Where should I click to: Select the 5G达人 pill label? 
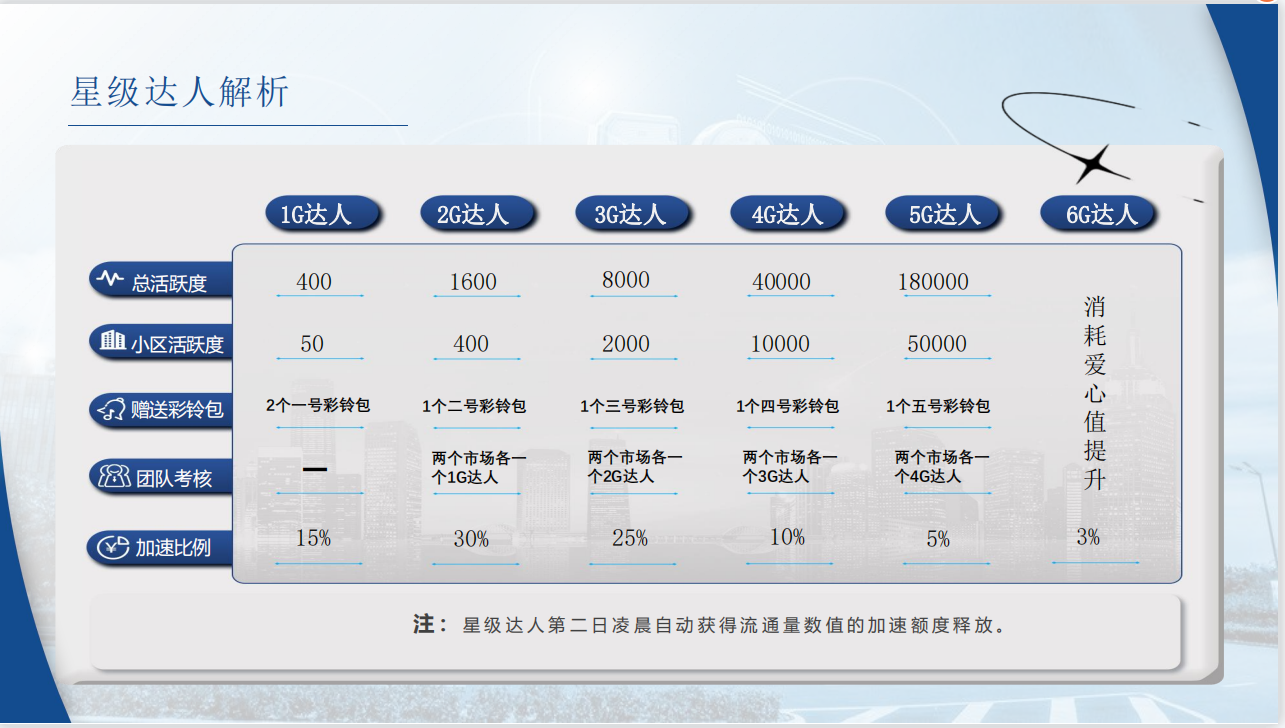945,214
